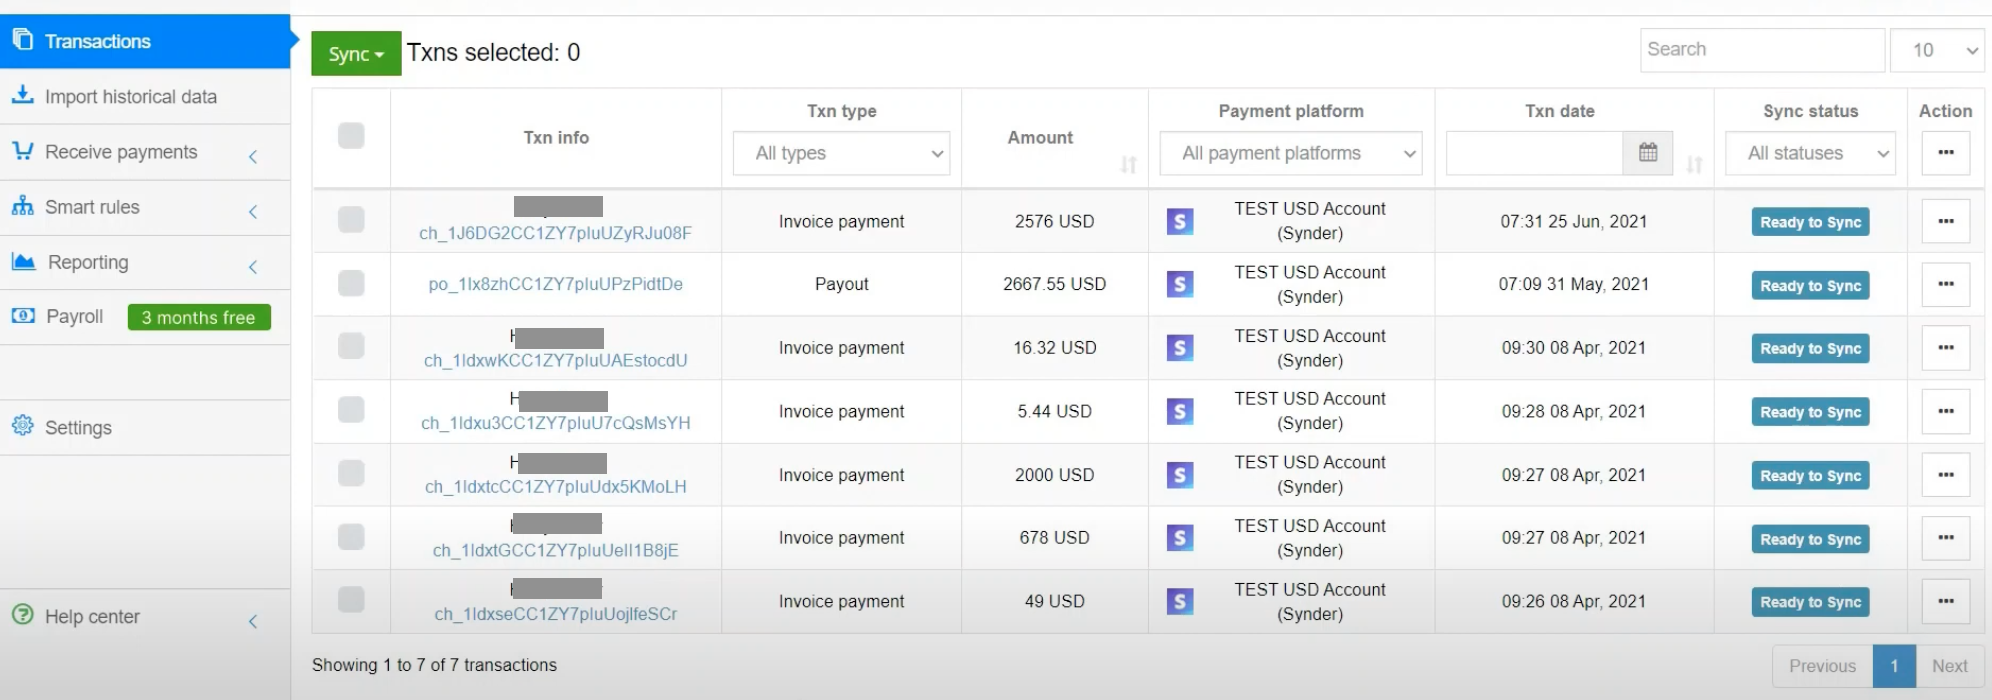Click the Stripe icon in the 678 USD row

tap(1180, 538)
